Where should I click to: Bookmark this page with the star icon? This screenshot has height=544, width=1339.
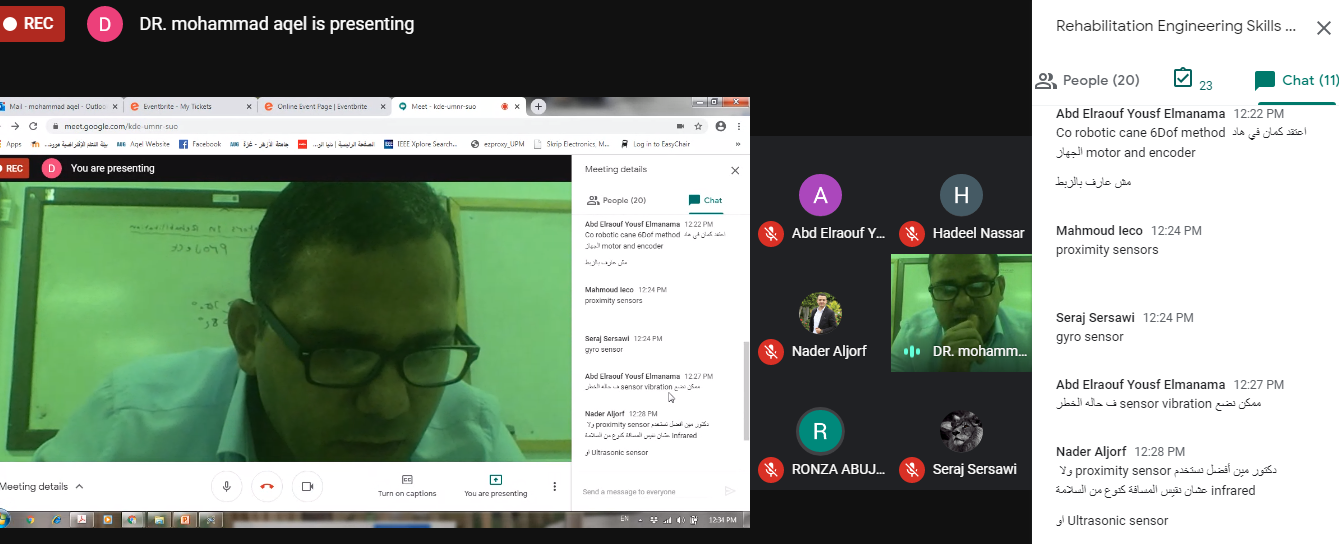coord(698,126)
